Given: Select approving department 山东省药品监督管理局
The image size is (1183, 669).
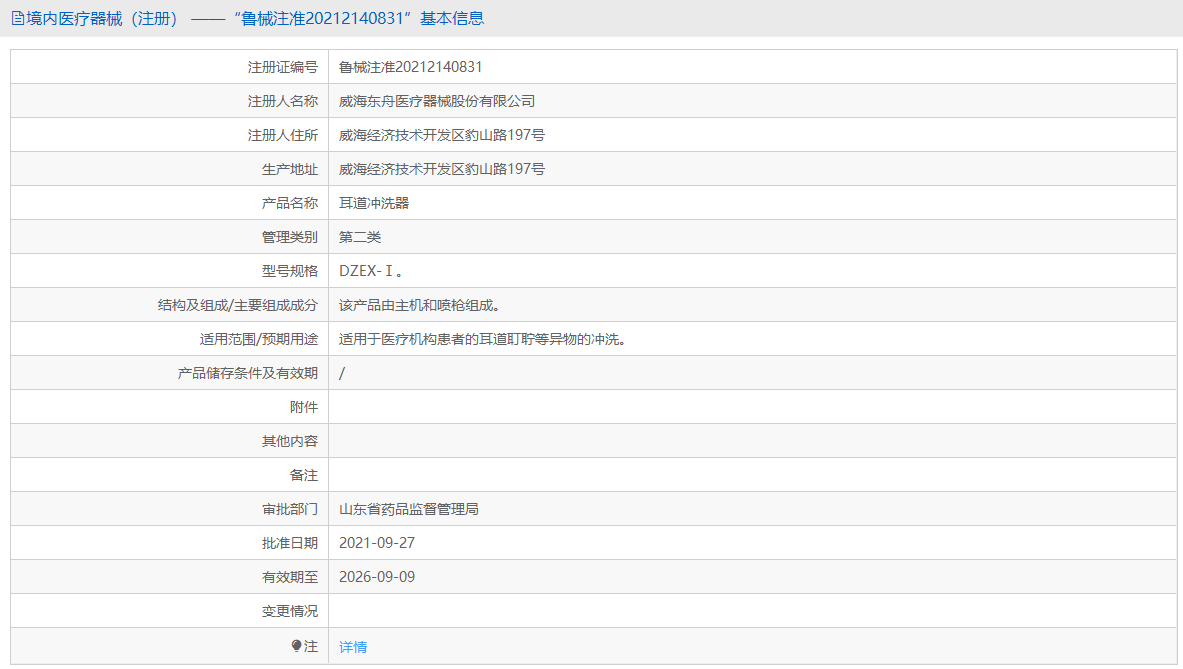Looking at the screenshot, I should tap(409, 509).
